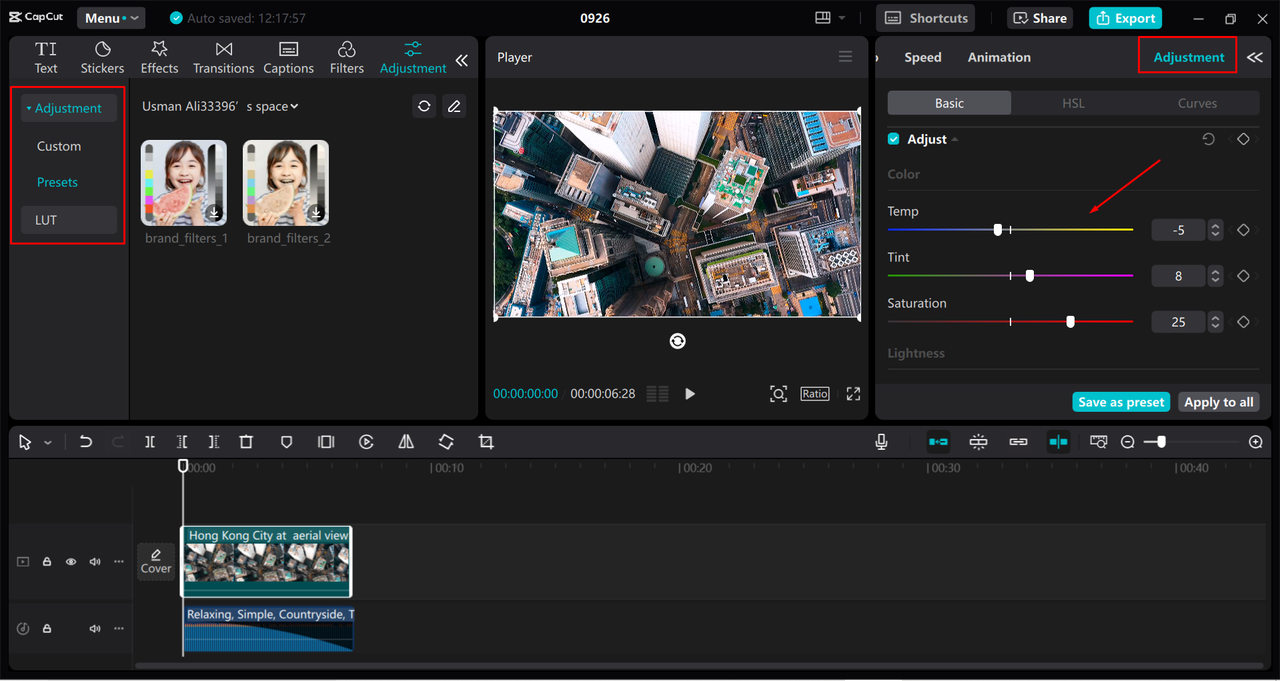Image resolution: width=1280 pixels, height=681 pixels.
Task: Click Save as preset
Action: coord(1121,402)
